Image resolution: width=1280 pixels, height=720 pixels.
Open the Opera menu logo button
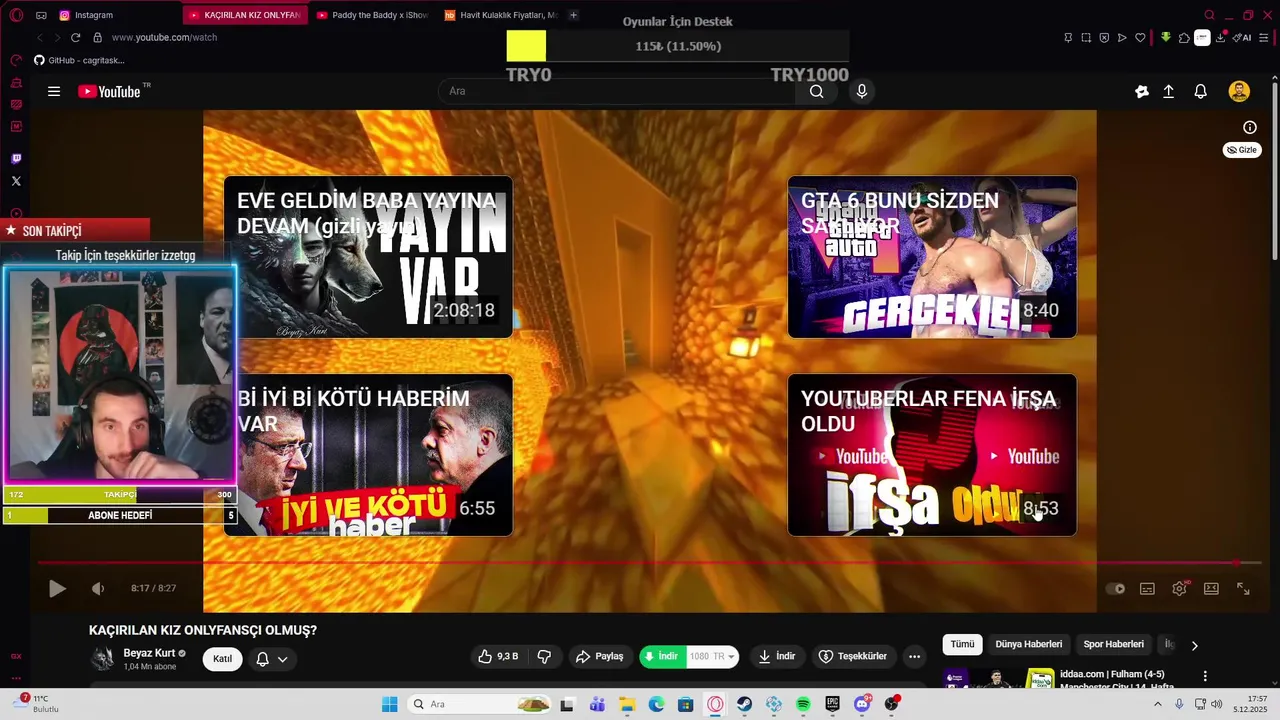tap(16, 15)
